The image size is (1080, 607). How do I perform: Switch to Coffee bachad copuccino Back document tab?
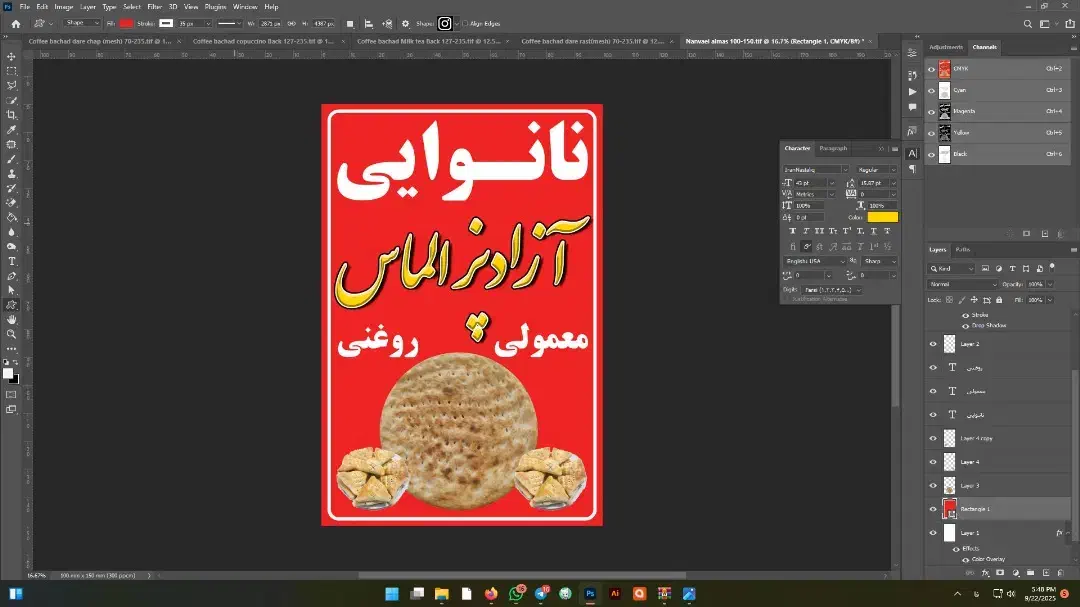tap(263, 41)
